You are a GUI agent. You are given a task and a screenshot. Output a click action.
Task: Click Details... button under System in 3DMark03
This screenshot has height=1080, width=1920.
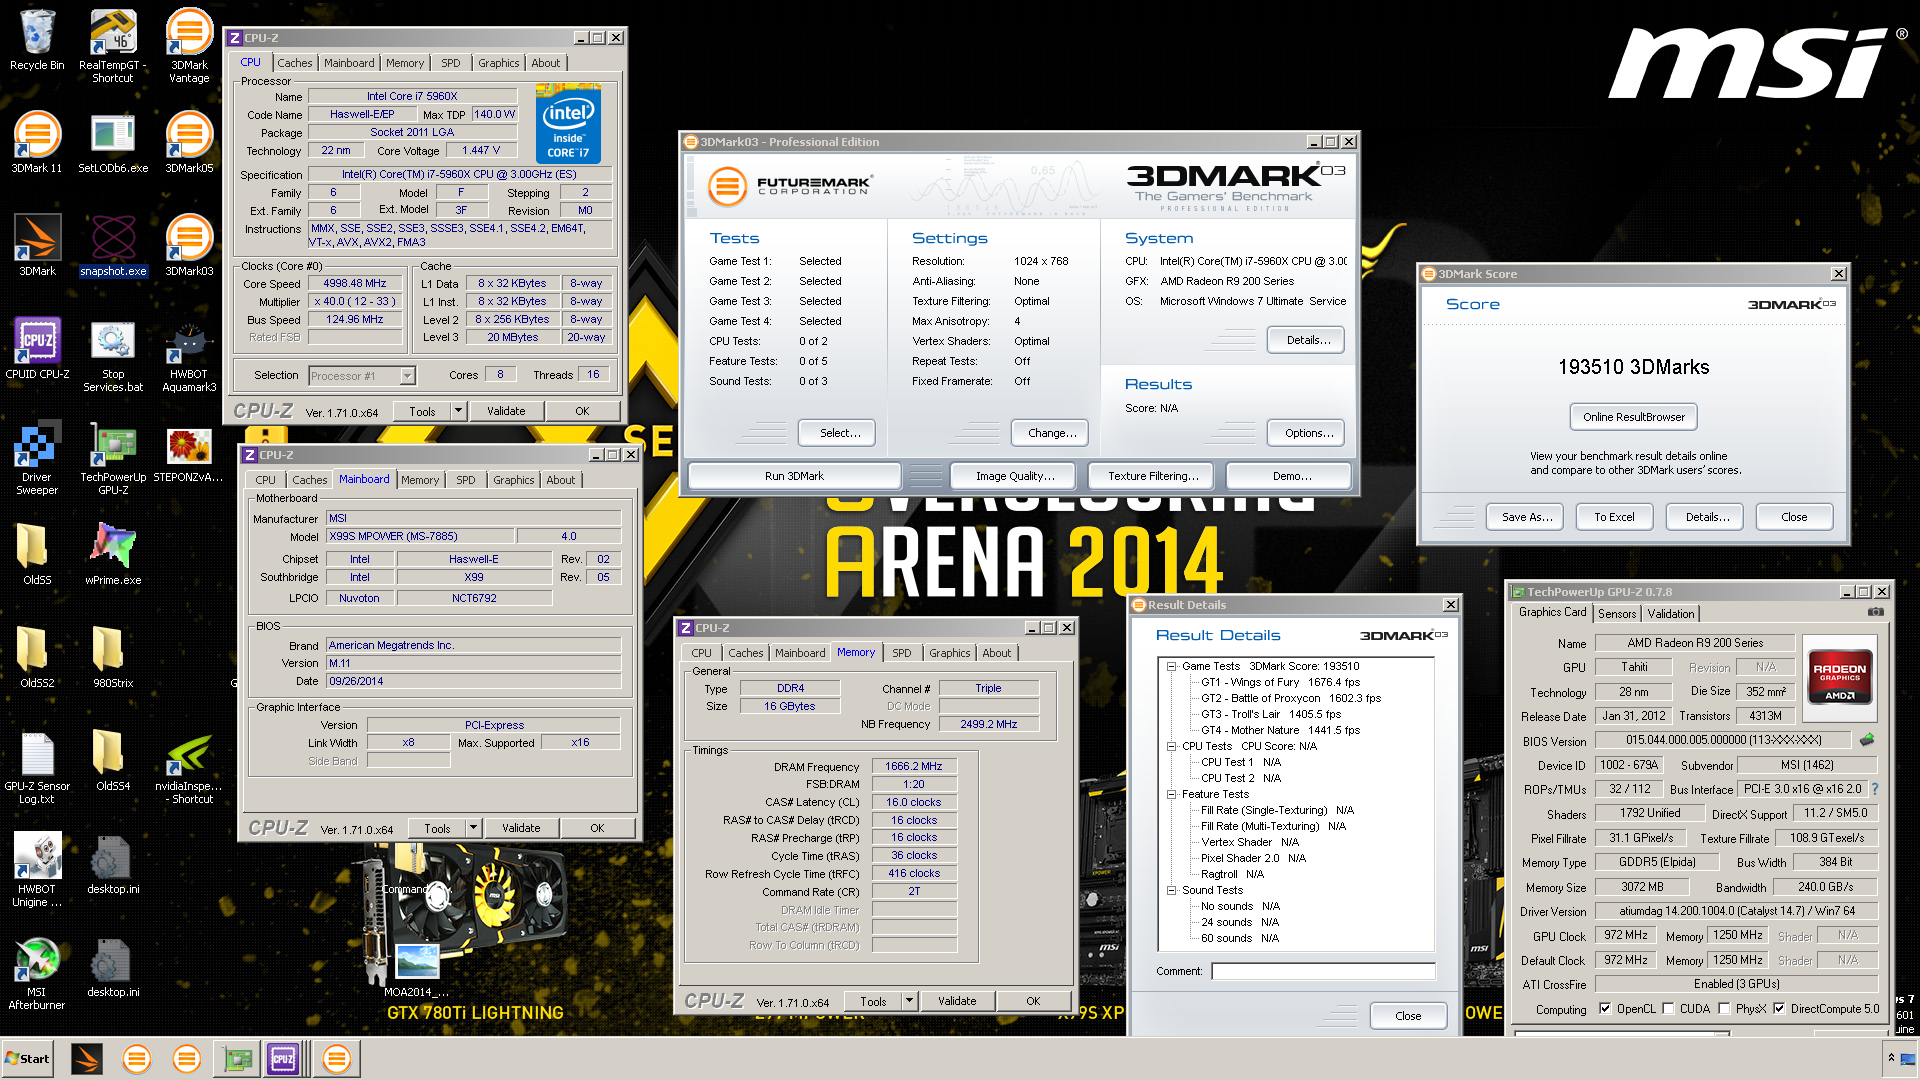point(1307,340)
